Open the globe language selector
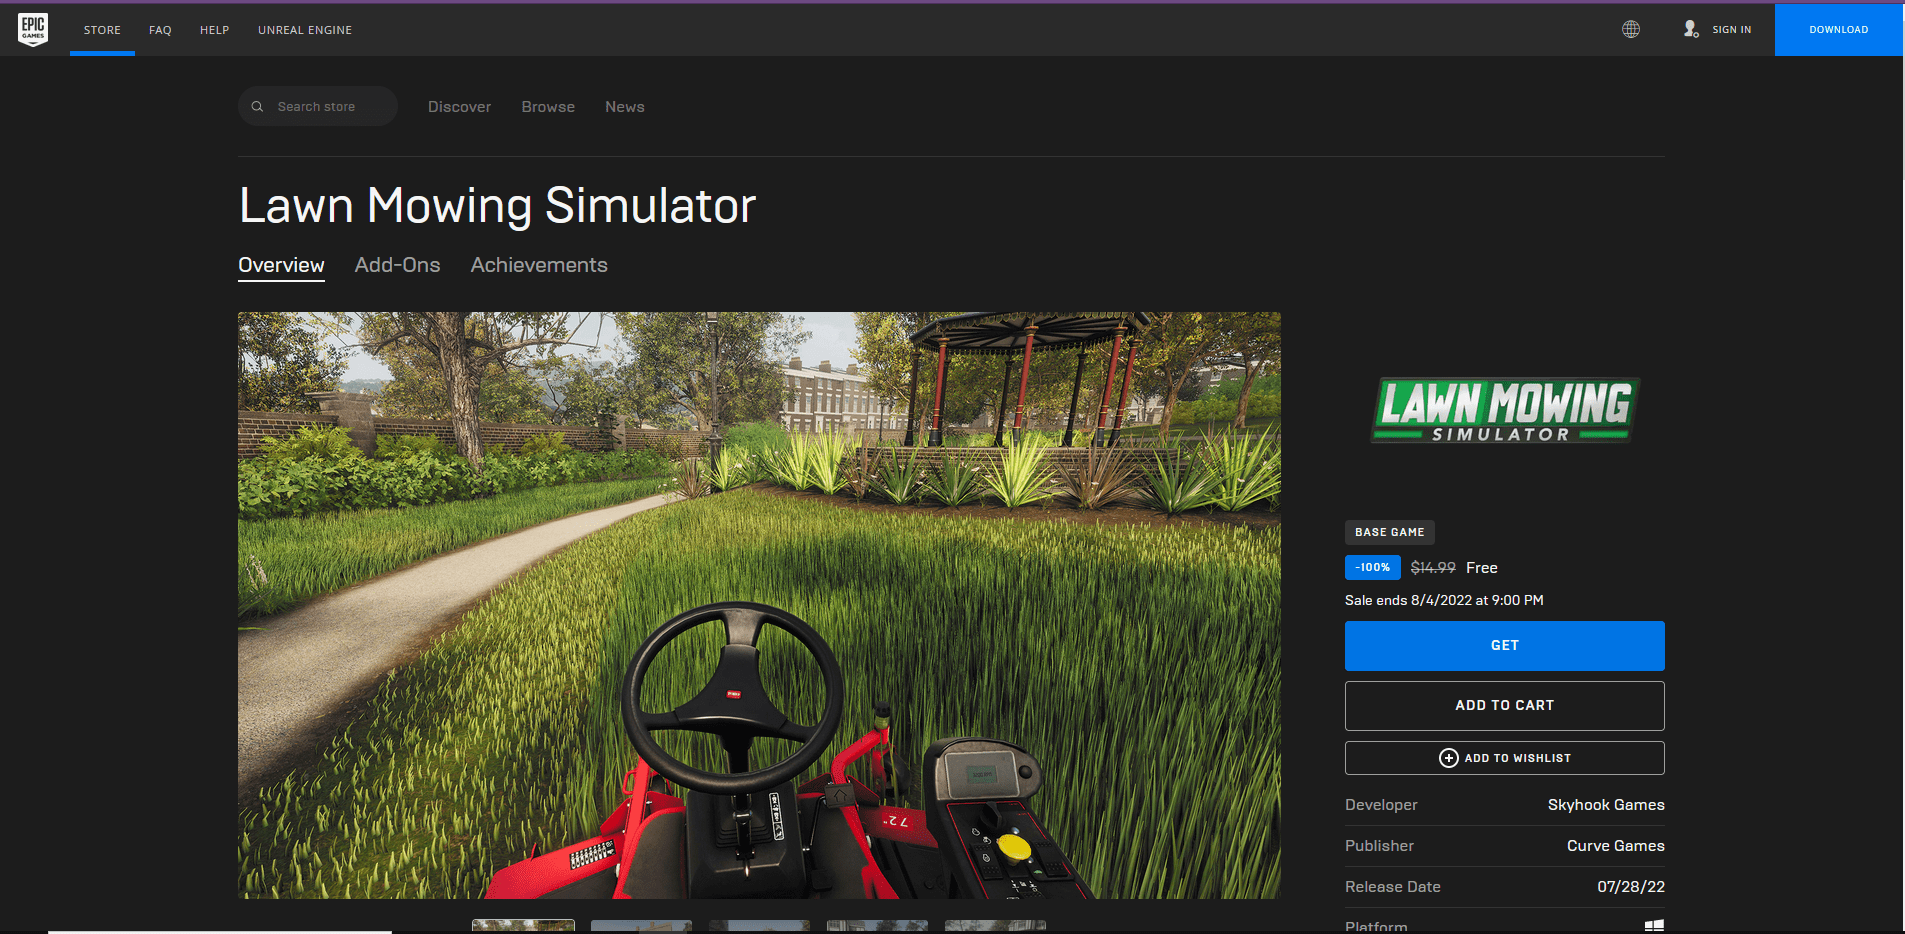Screen dimensions: 1905x934 click(1631, 29)
